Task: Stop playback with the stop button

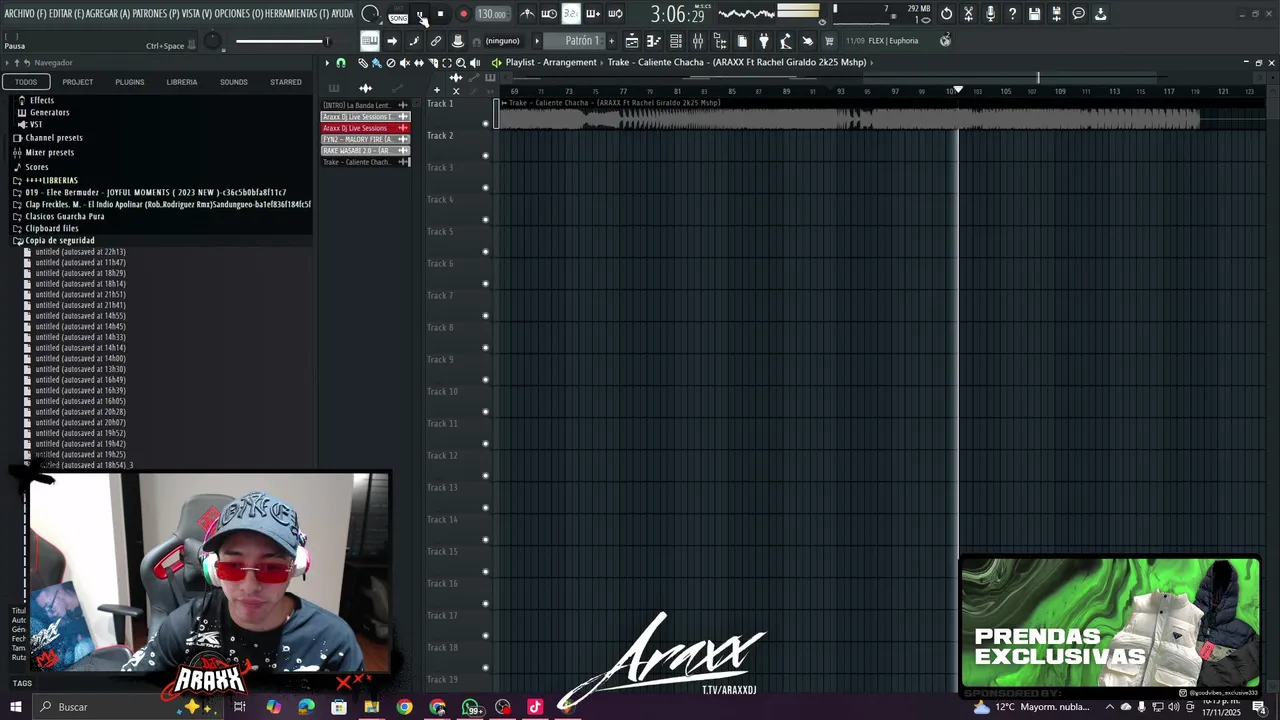Action: (440, 14)
